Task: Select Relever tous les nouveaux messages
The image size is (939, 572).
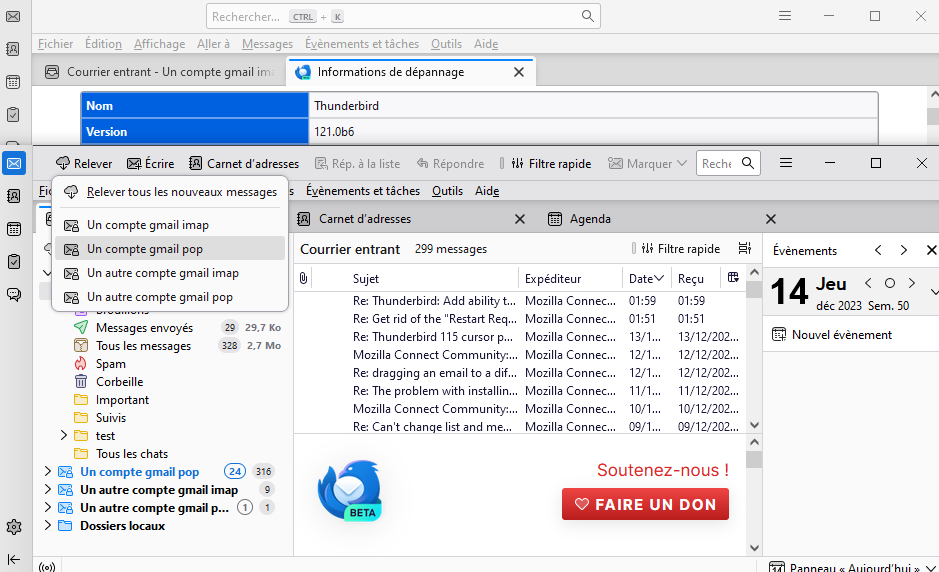Action: (x=170, y=192)
